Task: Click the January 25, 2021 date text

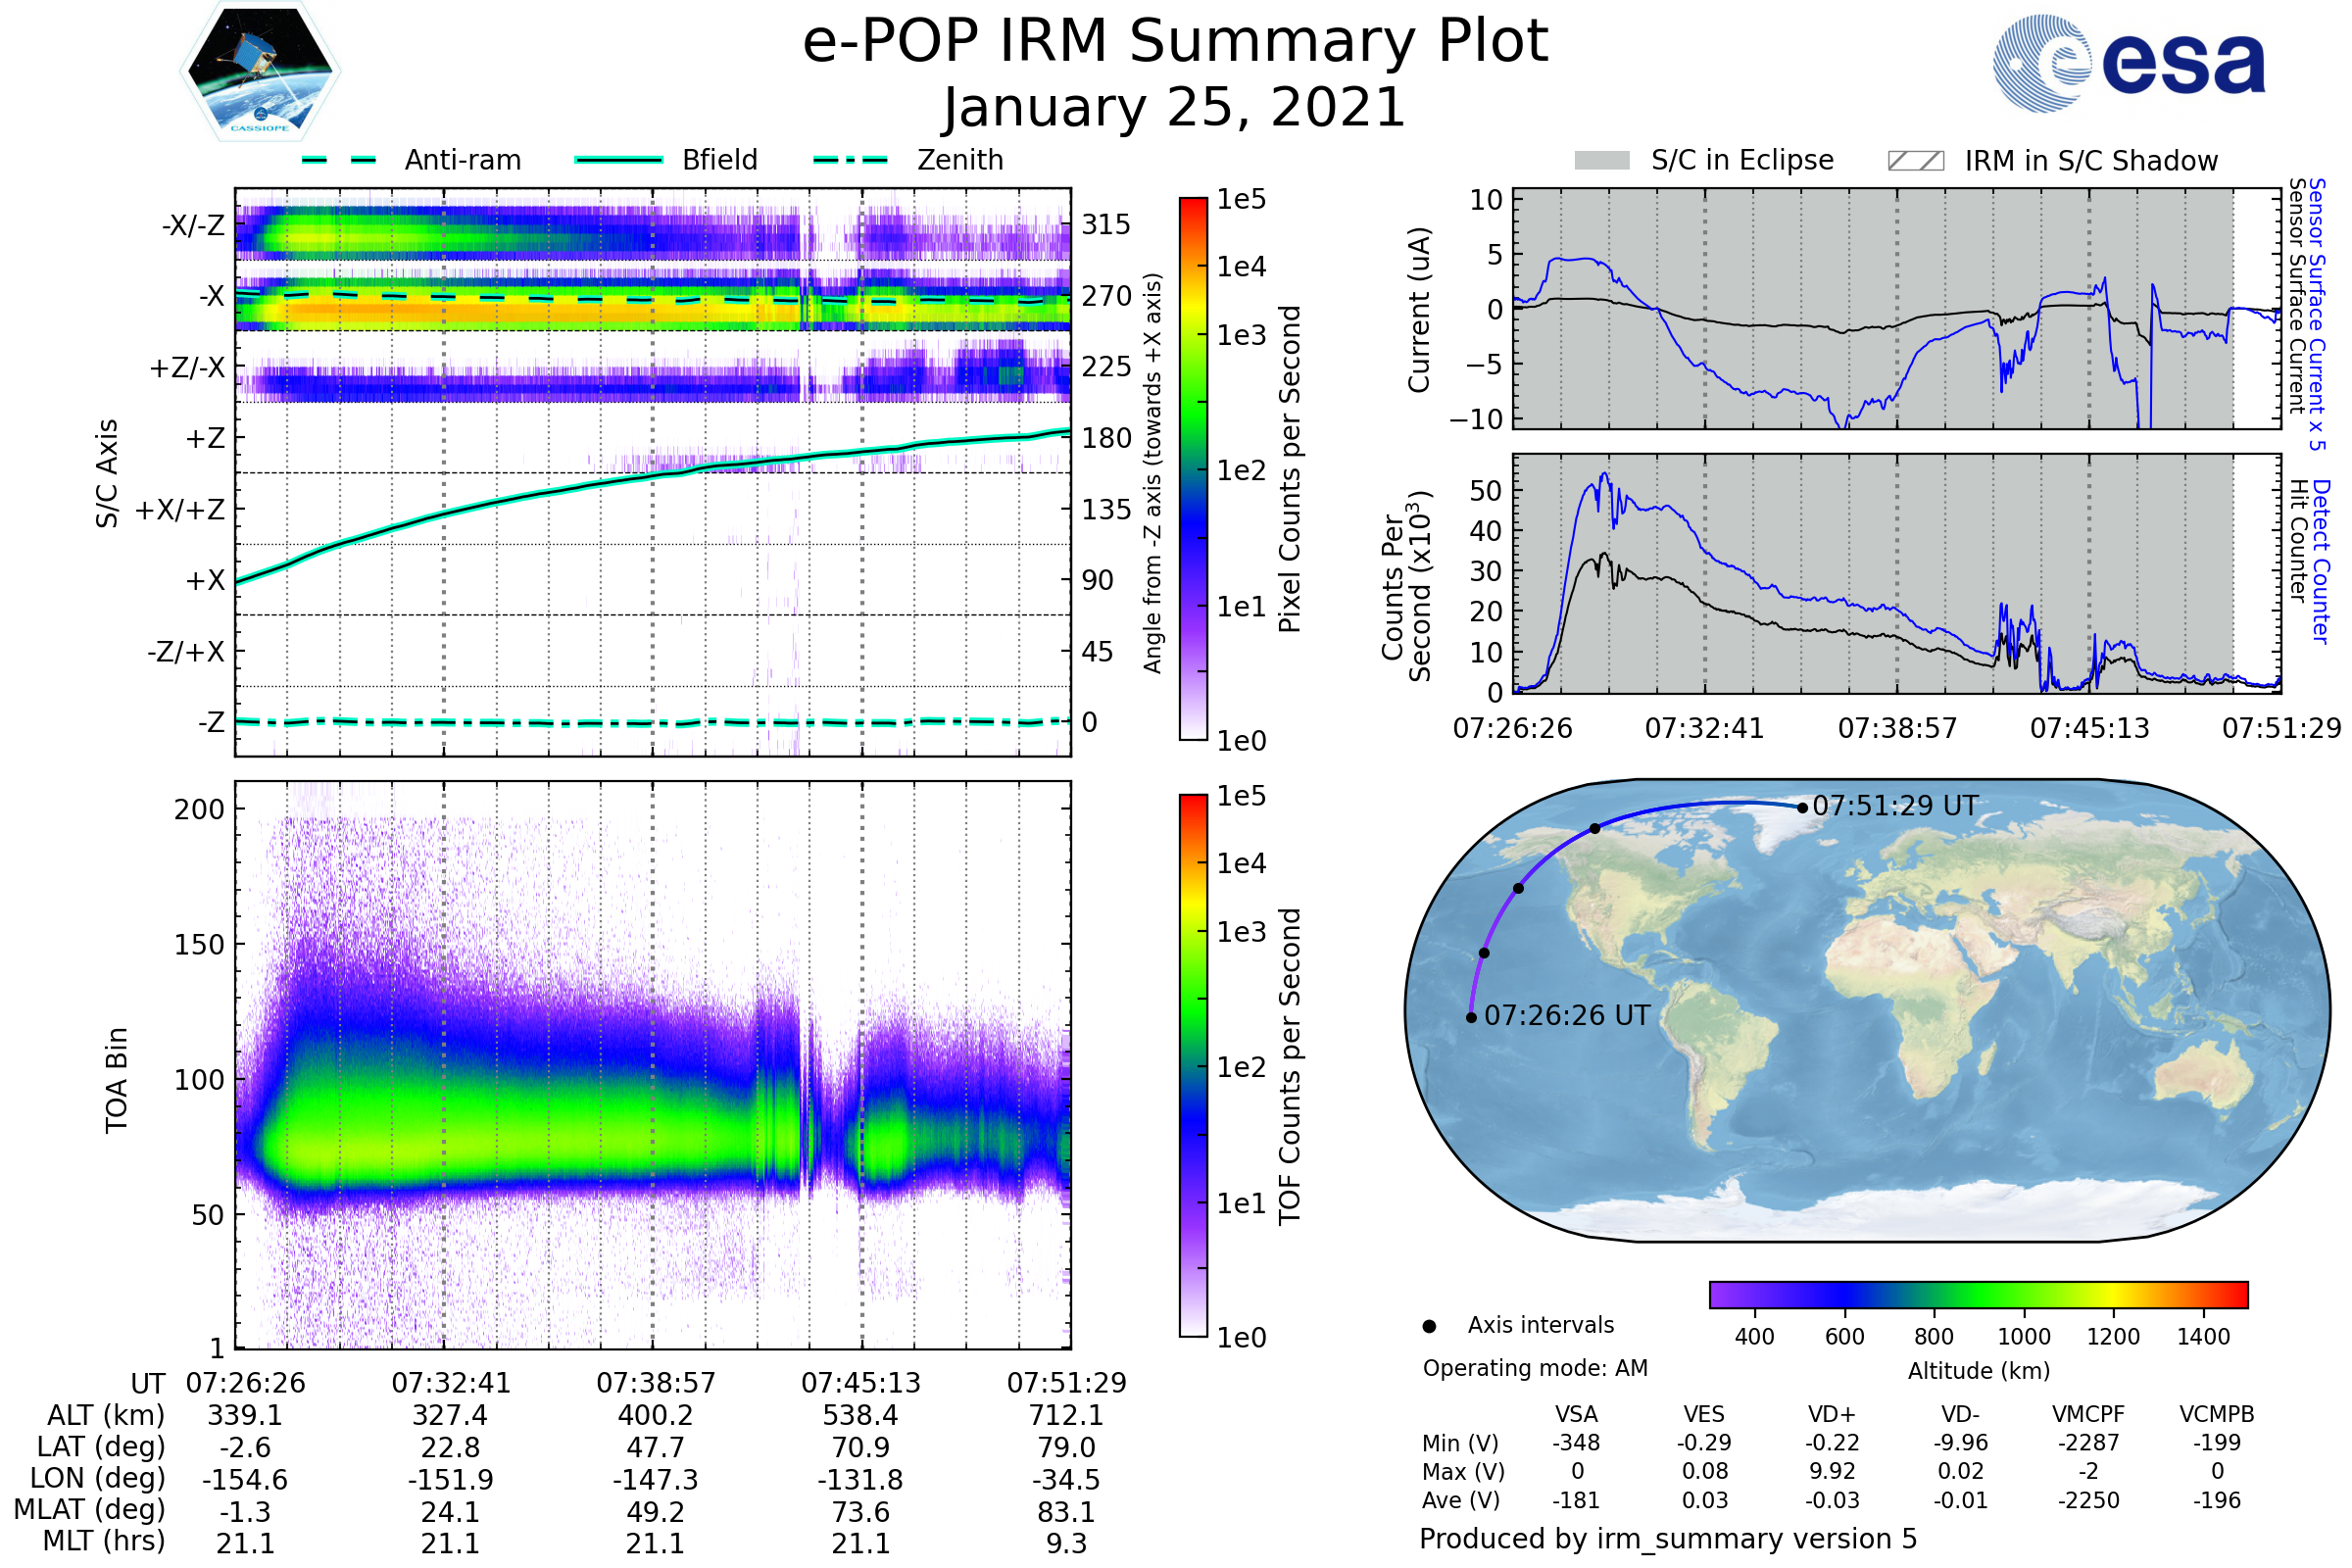Action: [1175, 108]
